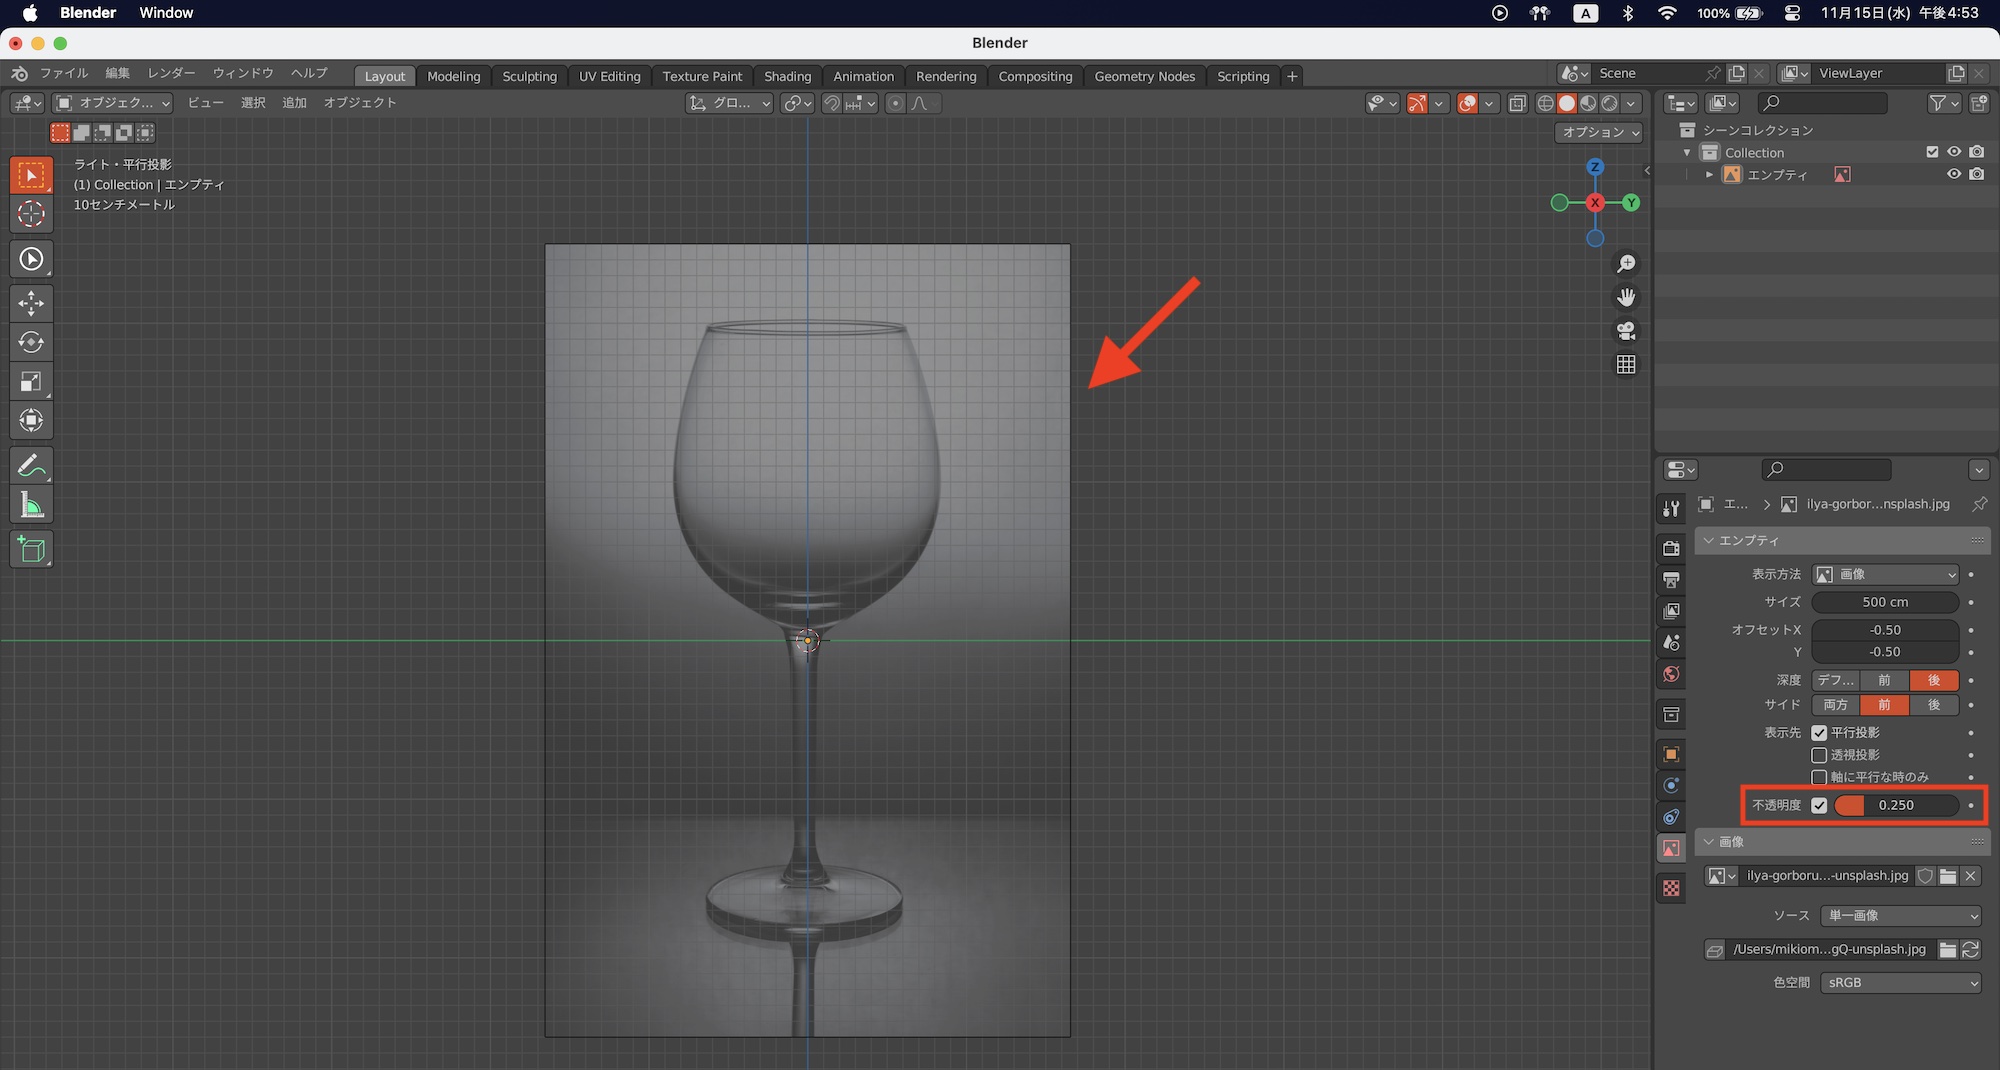Activate the Annotate pencil tool
The image size is (2000, 1070).
click(x=31, y=466)
